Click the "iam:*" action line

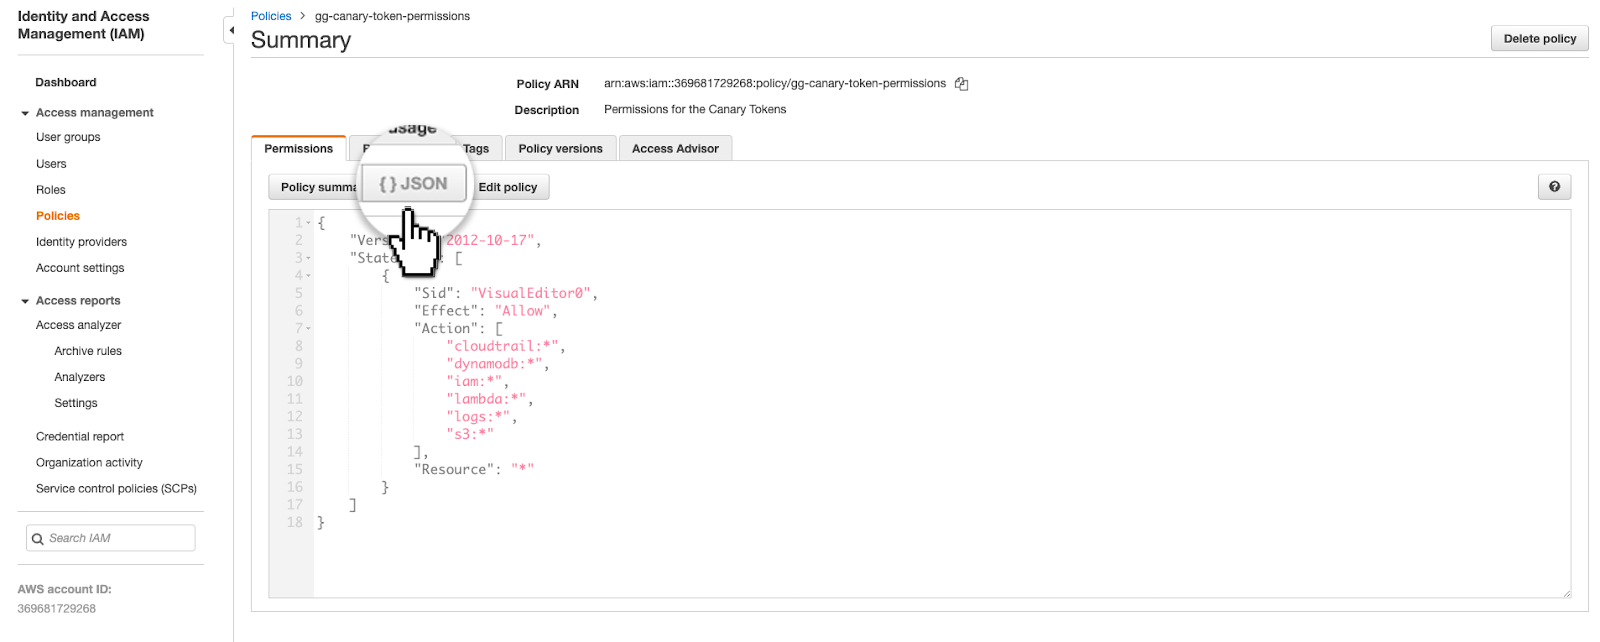tap(478, 381)
